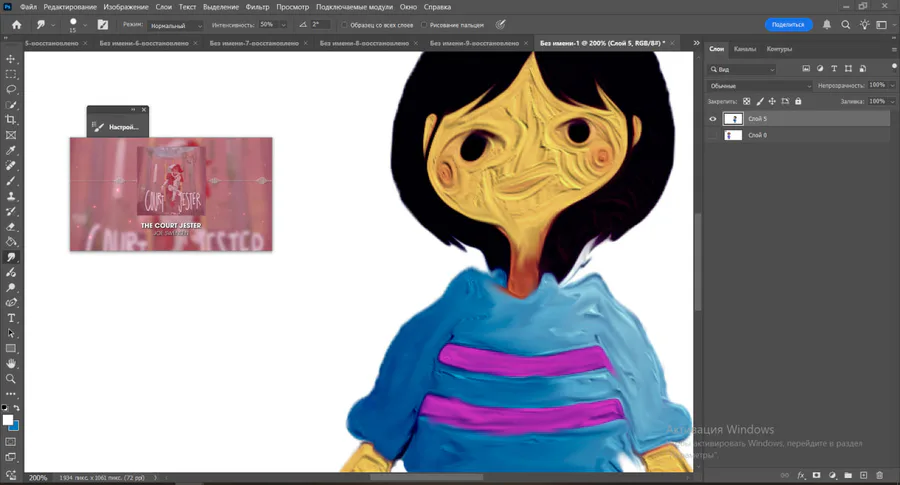900x485 pixels.
Task: Select the Path Selection arrow tool
Action: pyautogui.click(x=10, y=333)
